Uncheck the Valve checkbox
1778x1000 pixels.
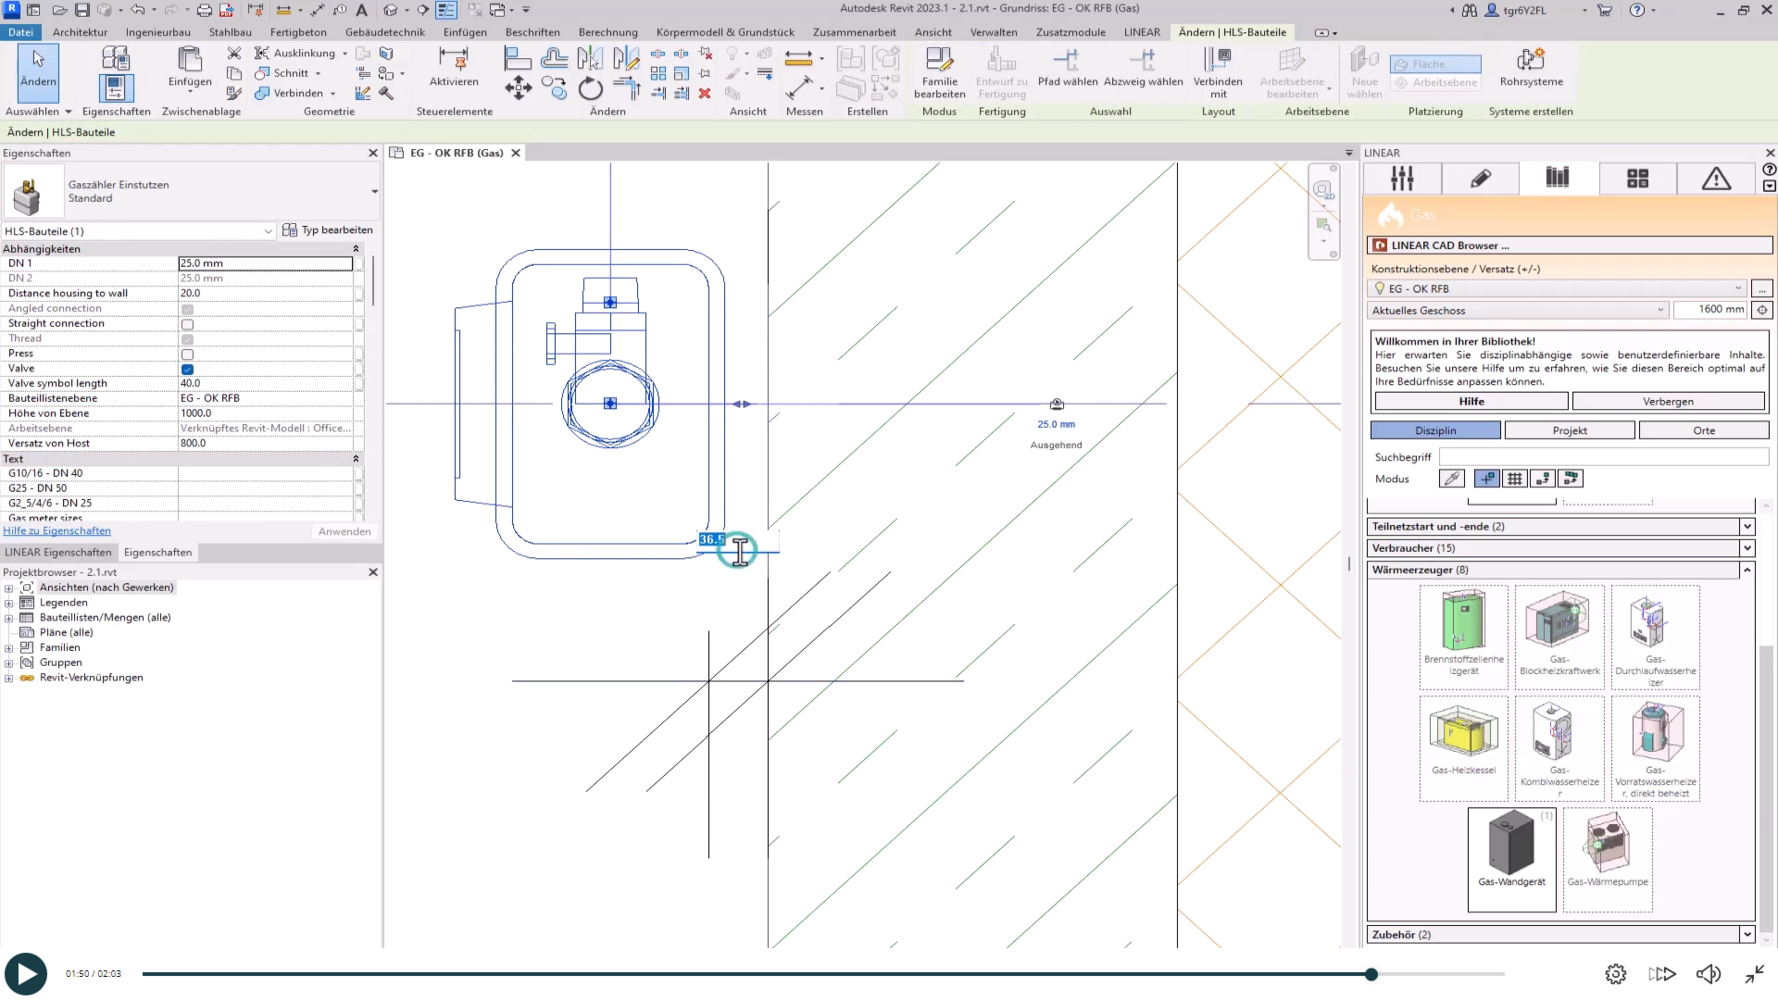click(187, 369)
